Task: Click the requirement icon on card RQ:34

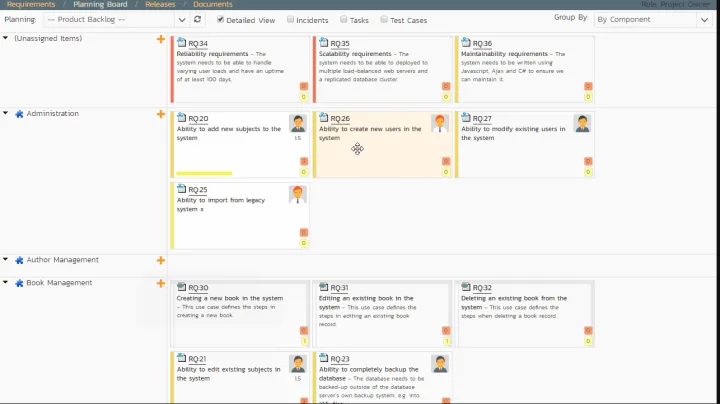Action: tap(181, 44)
